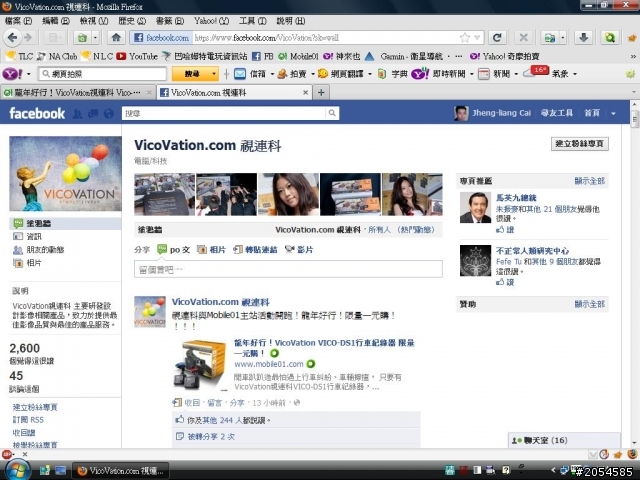This screenshot has height=480, width=640.
Task: Click the magnifier in Facebook search box
Action: [332, 113]
